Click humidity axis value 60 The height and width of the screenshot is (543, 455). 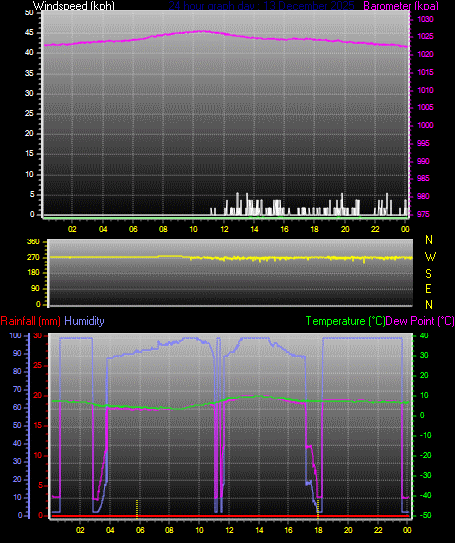(x=17, y=408)
